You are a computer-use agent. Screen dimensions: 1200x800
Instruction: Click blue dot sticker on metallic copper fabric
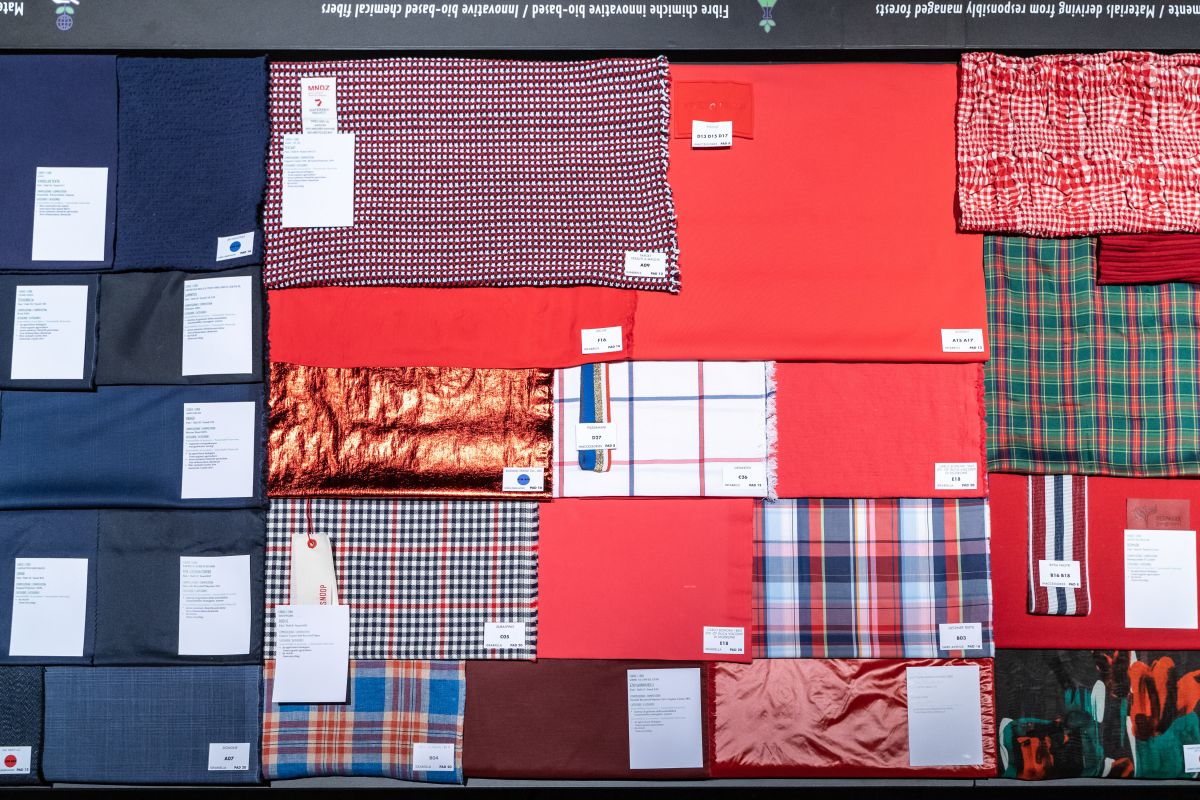point(523,479)
